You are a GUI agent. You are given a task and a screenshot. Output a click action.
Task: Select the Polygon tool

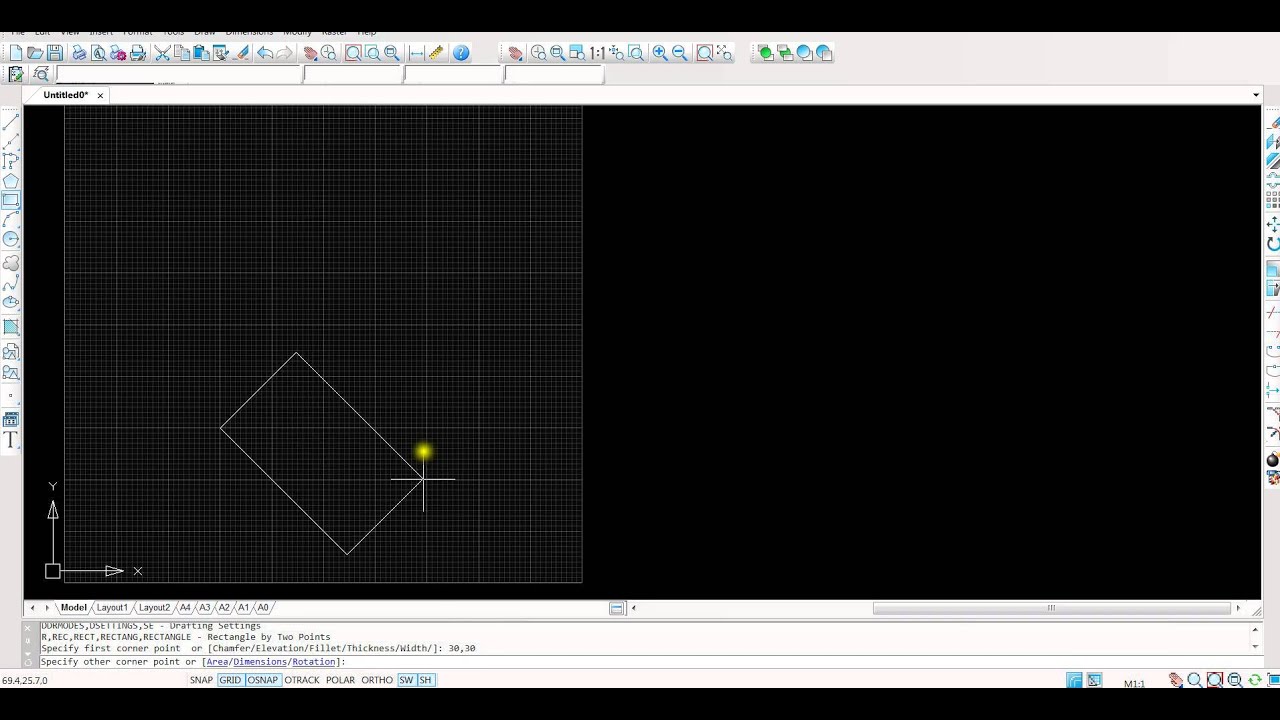pos(11,181)
